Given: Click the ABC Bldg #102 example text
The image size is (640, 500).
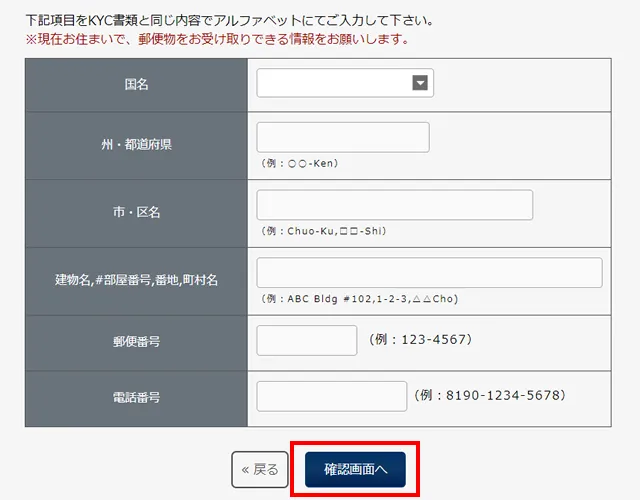Looking at the screenshot, I should [x=358, y=299].
